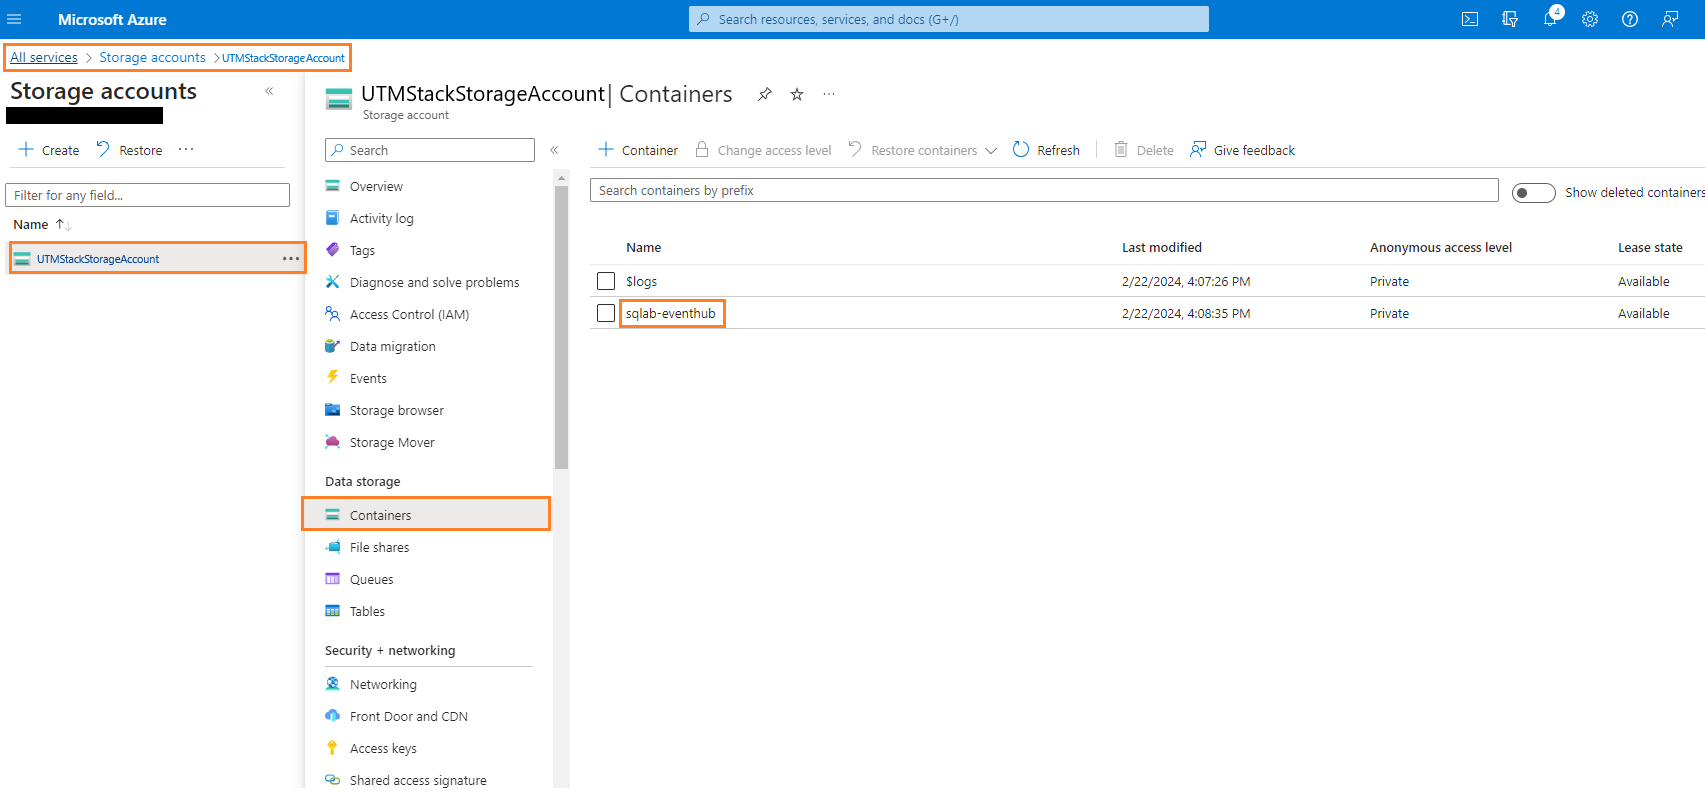This screenshot has width=1705, height=793.
Task: Click the Lease state column header
Action: (1650, 247)
